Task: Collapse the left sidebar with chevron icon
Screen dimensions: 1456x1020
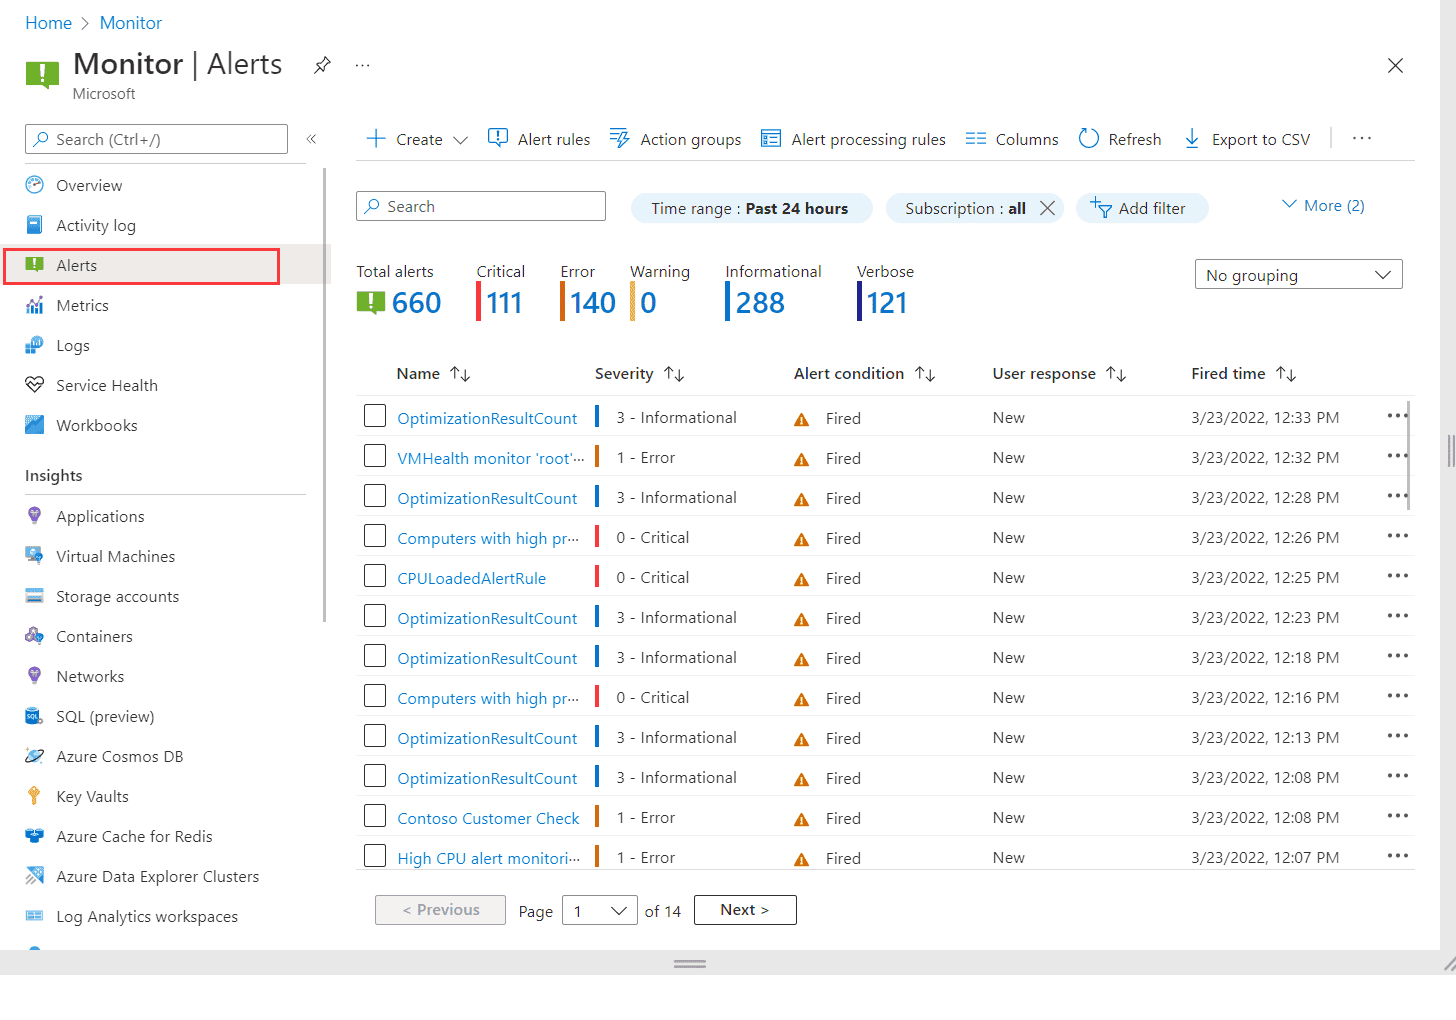Action: point(311,139)
